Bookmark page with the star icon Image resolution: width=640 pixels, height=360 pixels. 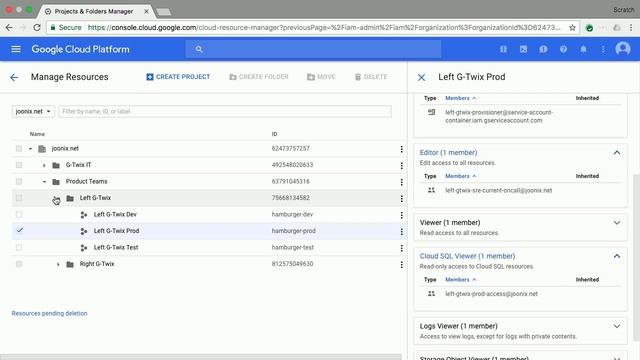coord(572,28)
